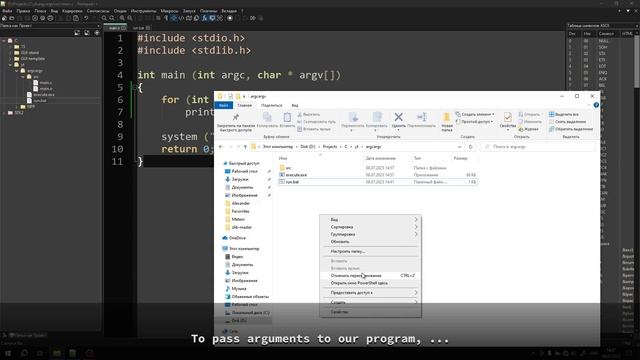Screen dimensions: 640x360
Task: Click the refresh button beside address bar
Action: coord(471,147)
